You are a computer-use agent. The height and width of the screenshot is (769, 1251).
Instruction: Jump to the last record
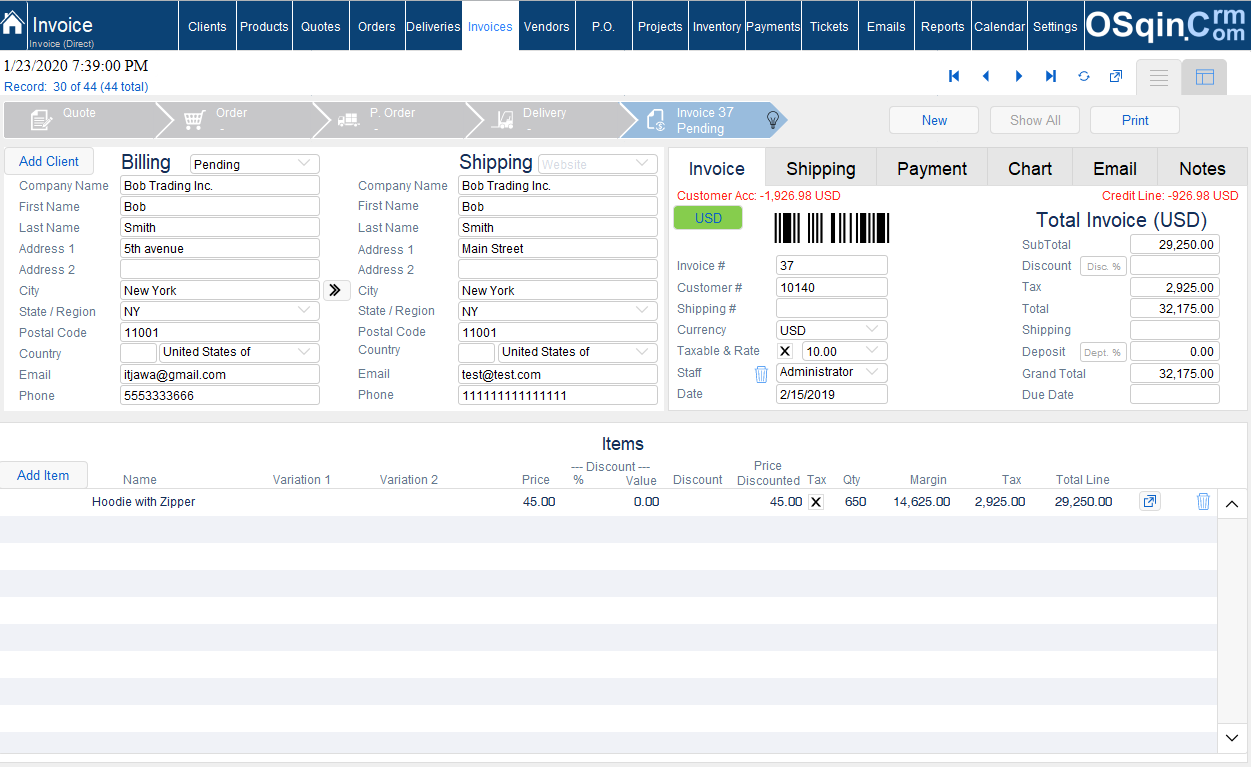[1051, 76]
